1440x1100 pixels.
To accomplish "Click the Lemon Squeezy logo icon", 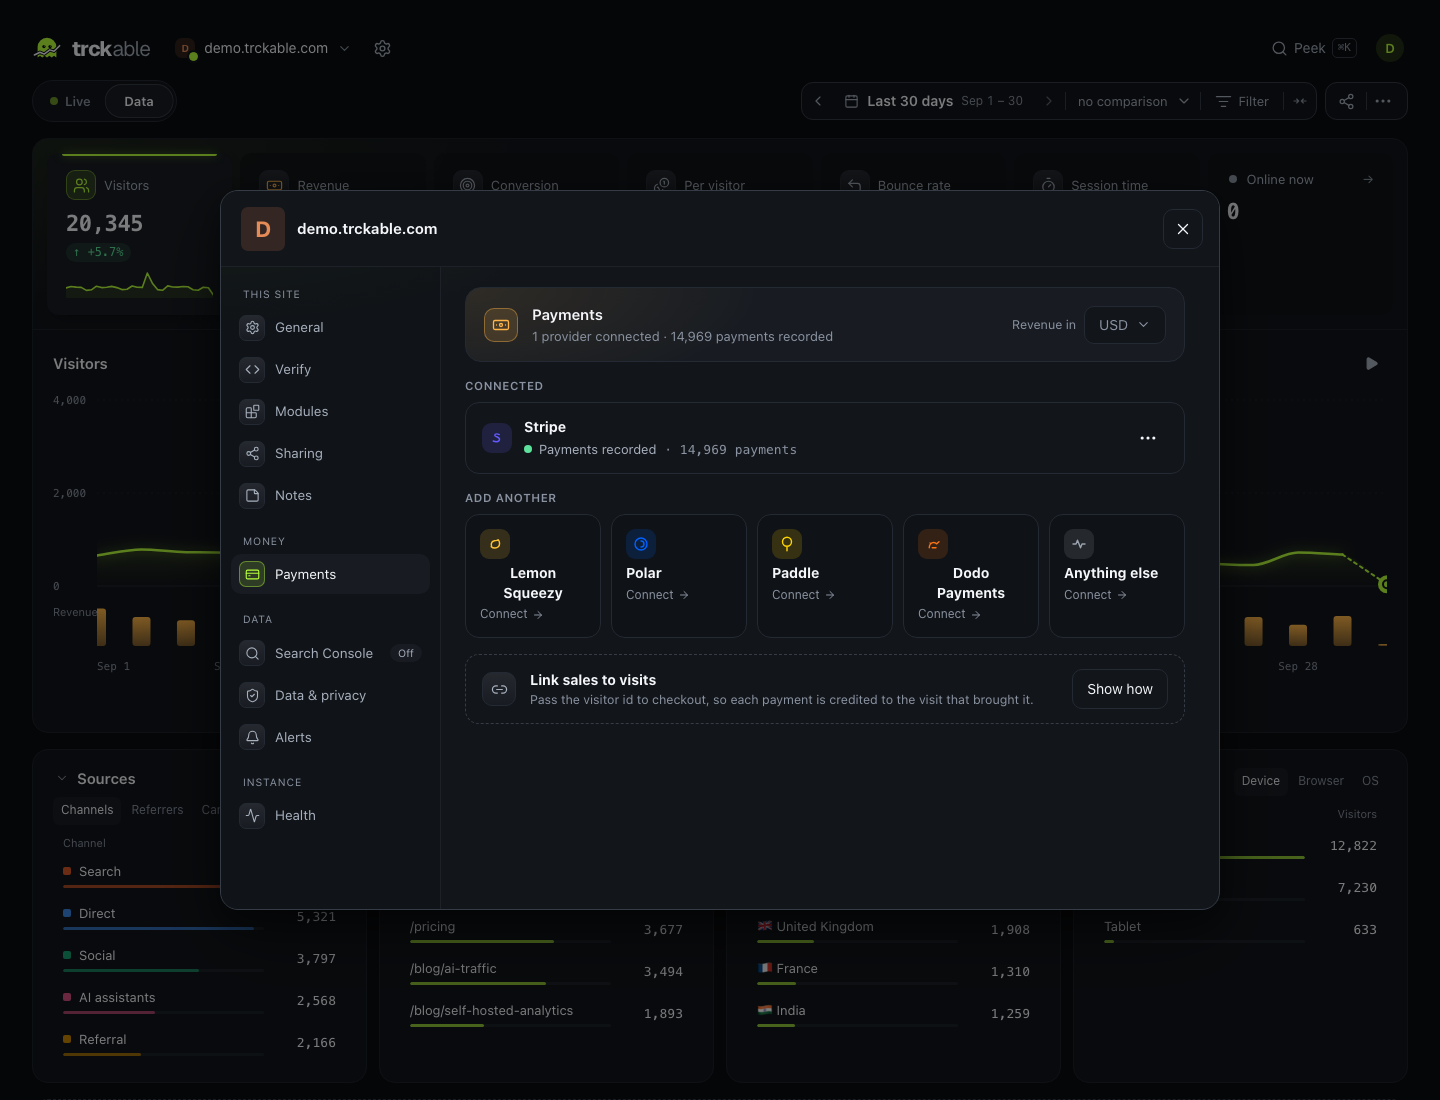I will [x=495, y=544].
